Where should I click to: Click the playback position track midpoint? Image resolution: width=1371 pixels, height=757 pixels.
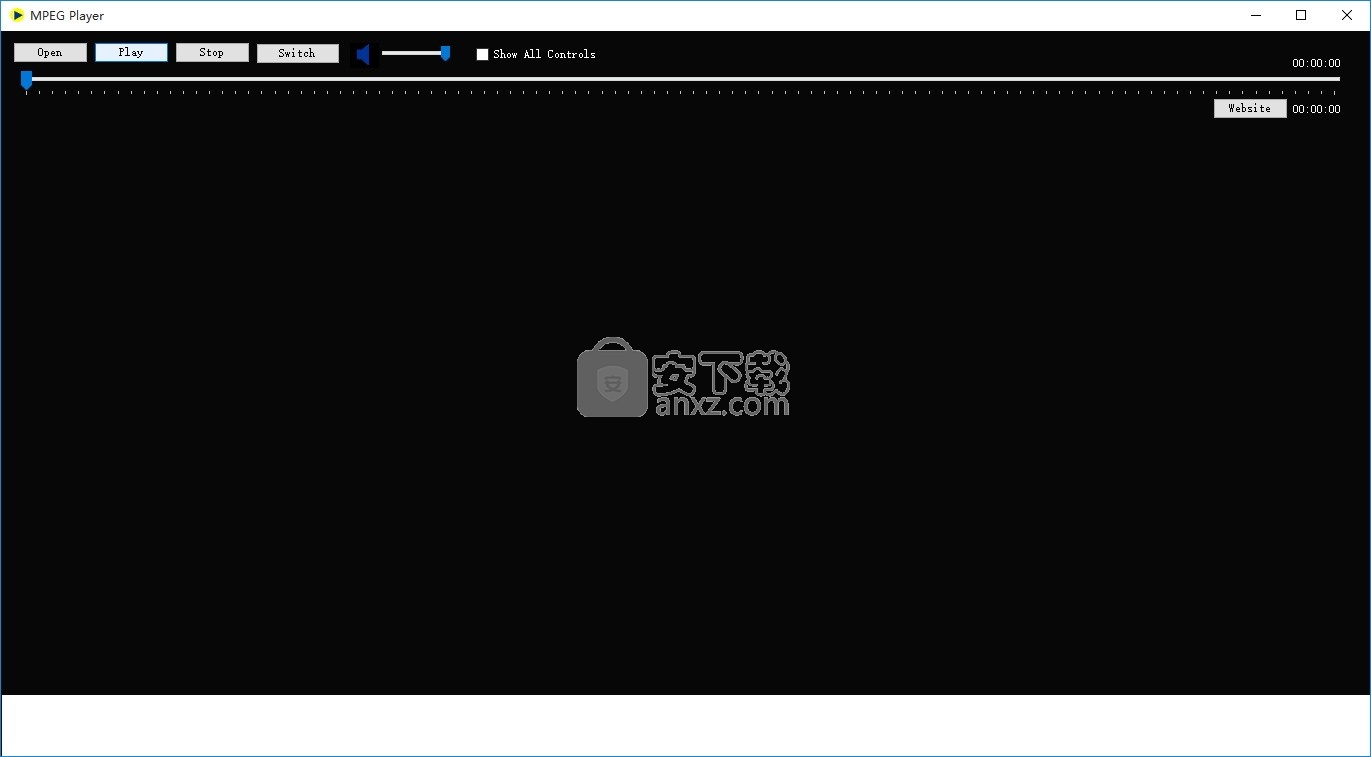[x=681, y=79]
